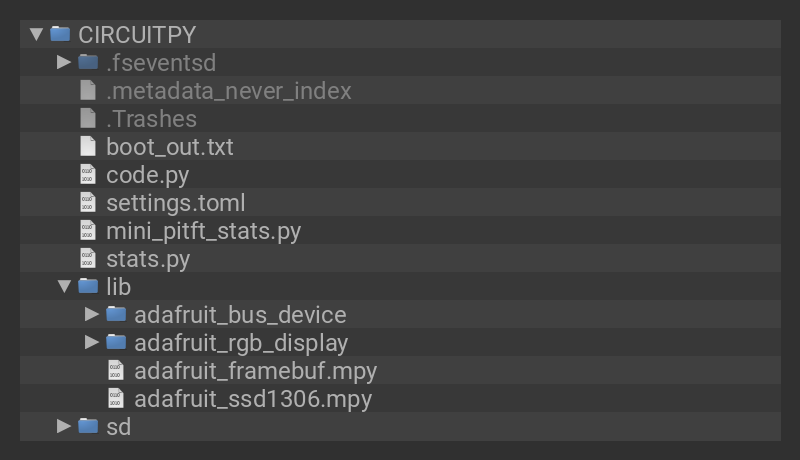Click the CIRCUITPY drive folder icon
The image size is (800, 460).
(x=60, y=34)
